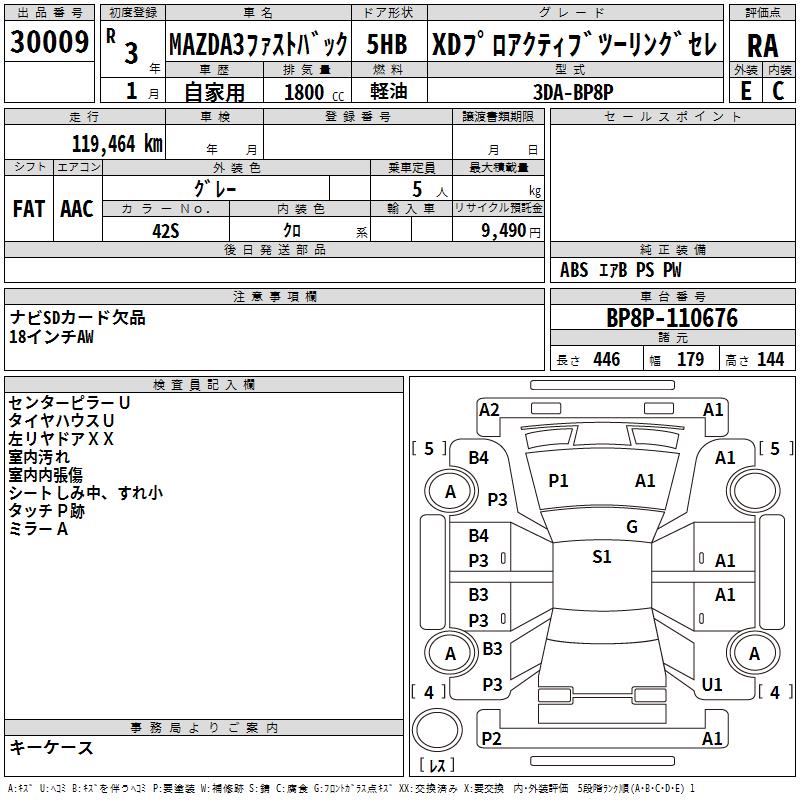Click the A1 mark on rear bumper
This screenshot has height=800, width=800.
pyautogui.click(x=712, y=738)
